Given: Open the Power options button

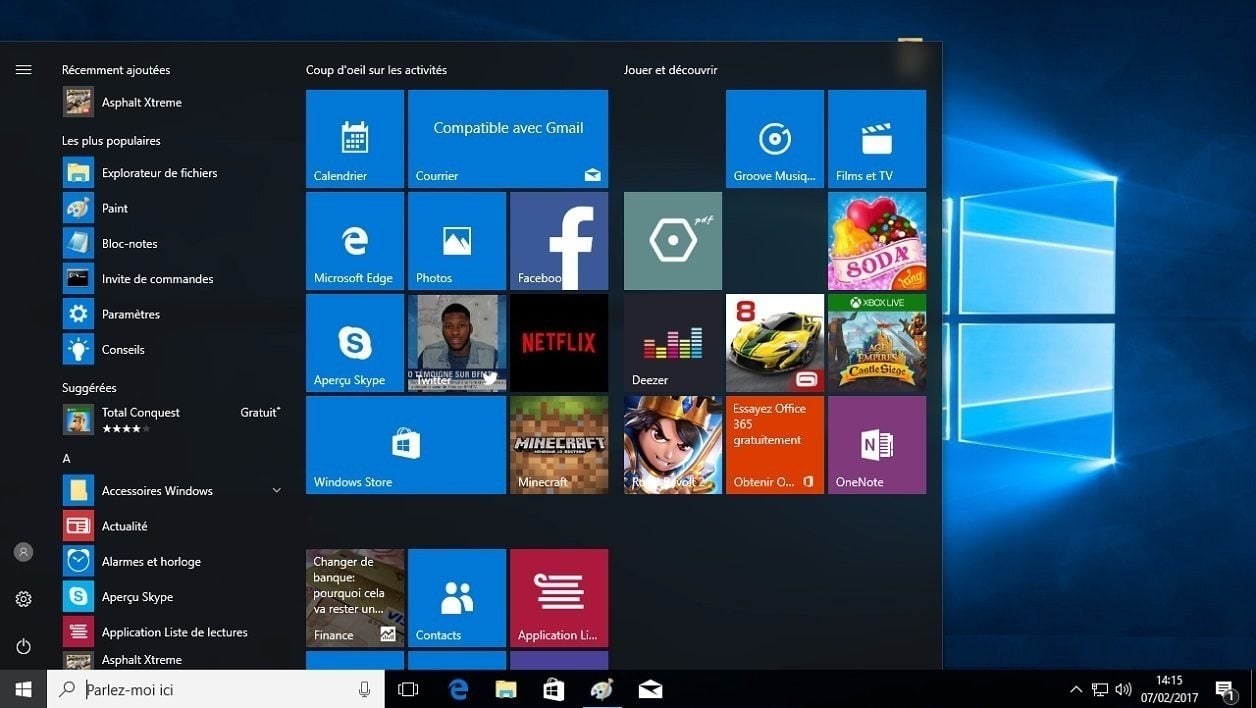Looking at the screenshot, I should pos(23,646).
